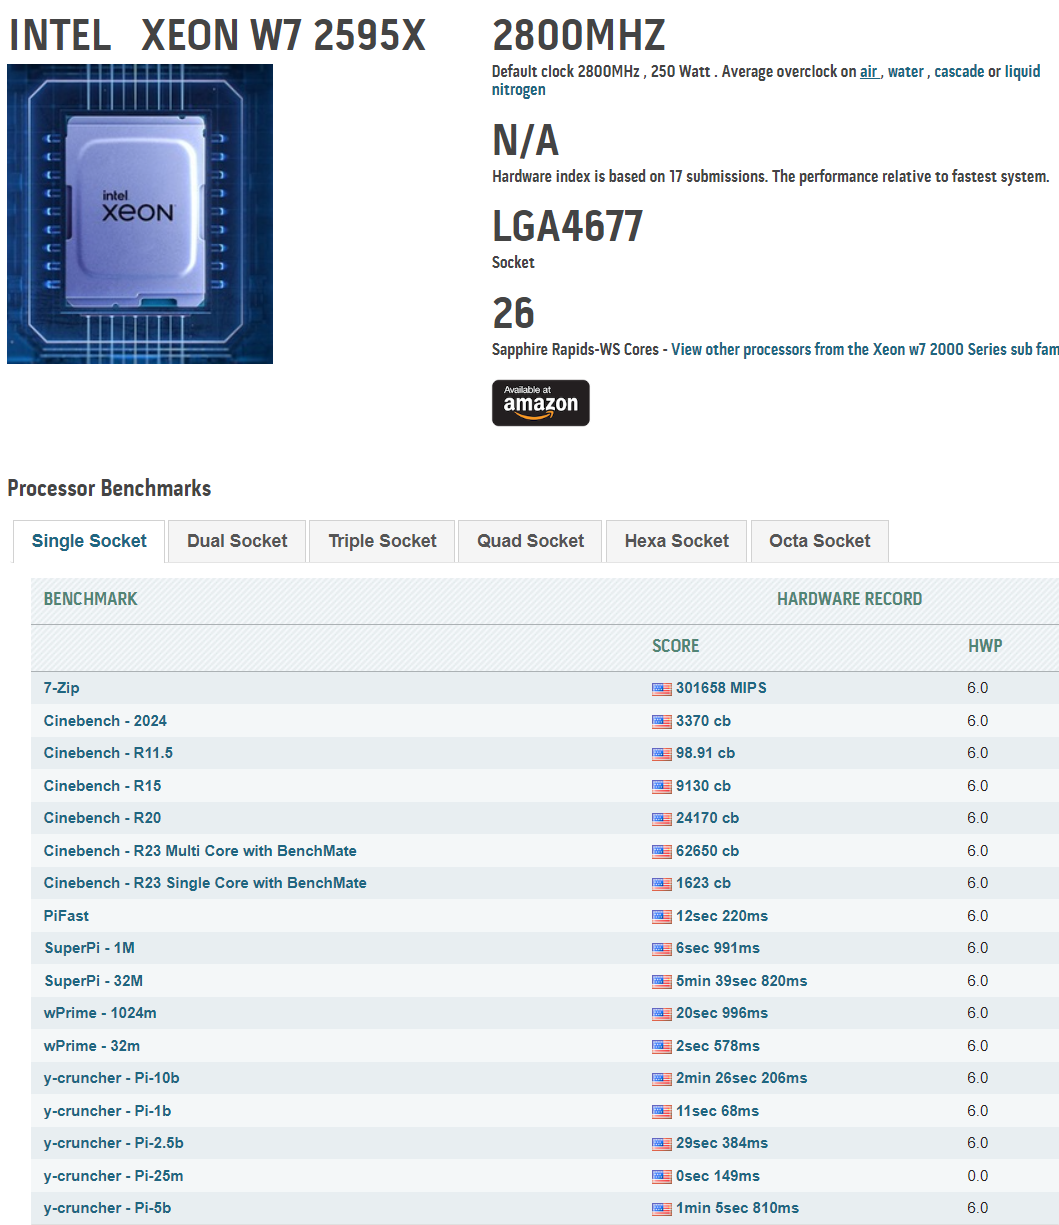The image size is (1059, 1225).
Task: Click the flag icon next to 9130 cb
Action: pyautogui.click(x=662, y=787)
